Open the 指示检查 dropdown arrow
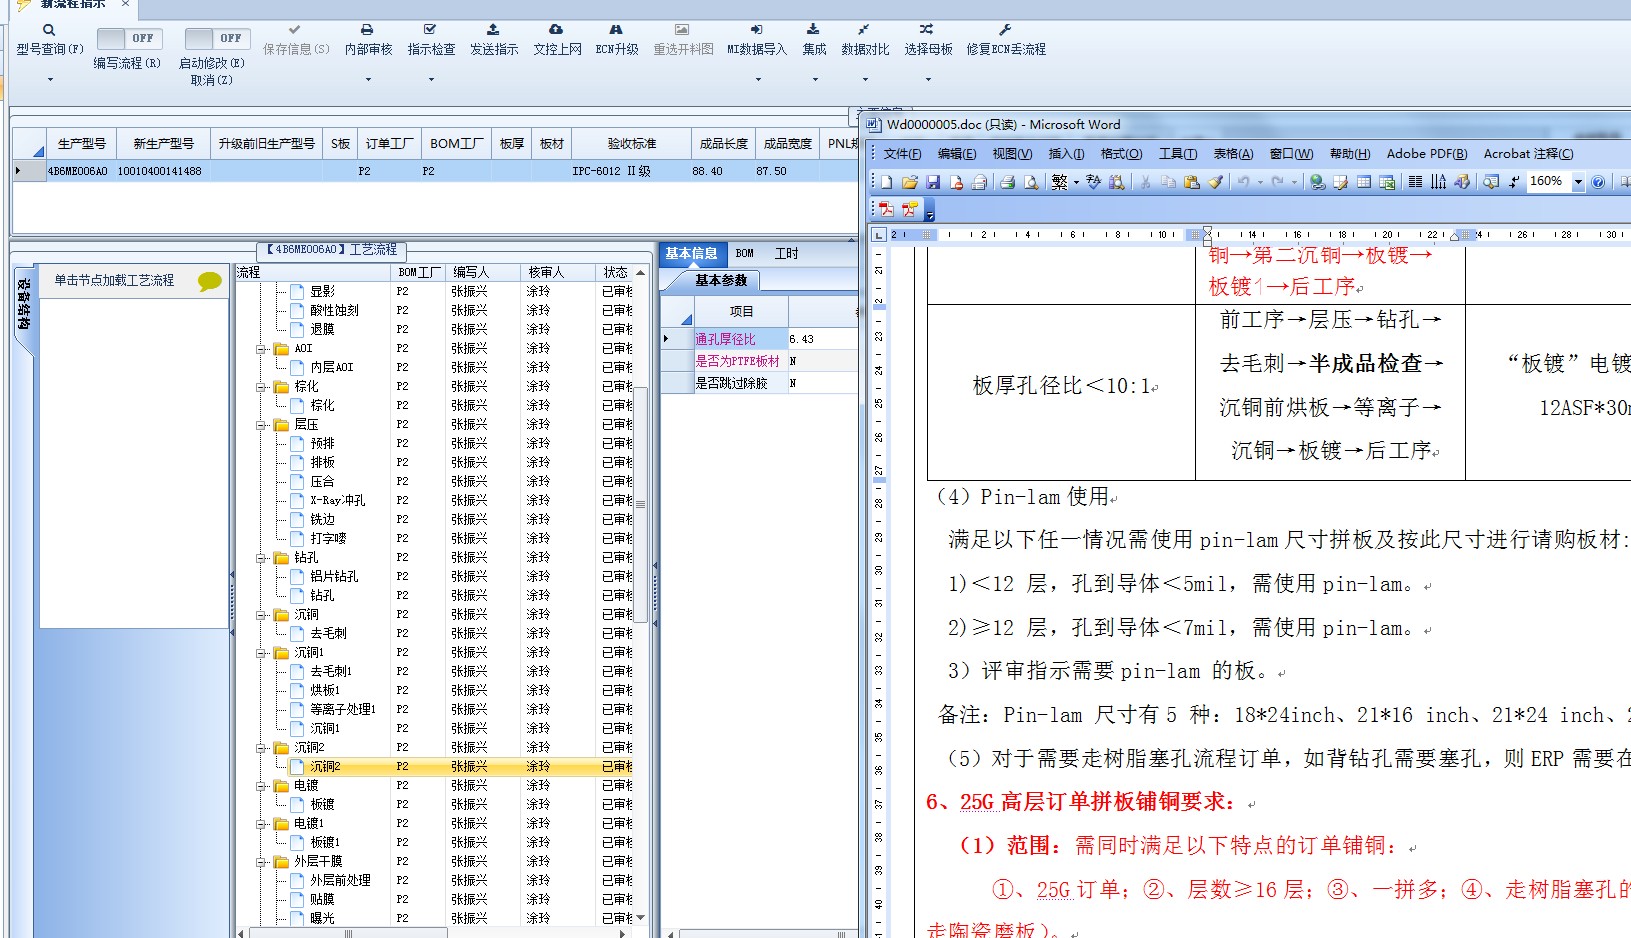This screenshot has width=1631, height=938. [x=430, y=79]
